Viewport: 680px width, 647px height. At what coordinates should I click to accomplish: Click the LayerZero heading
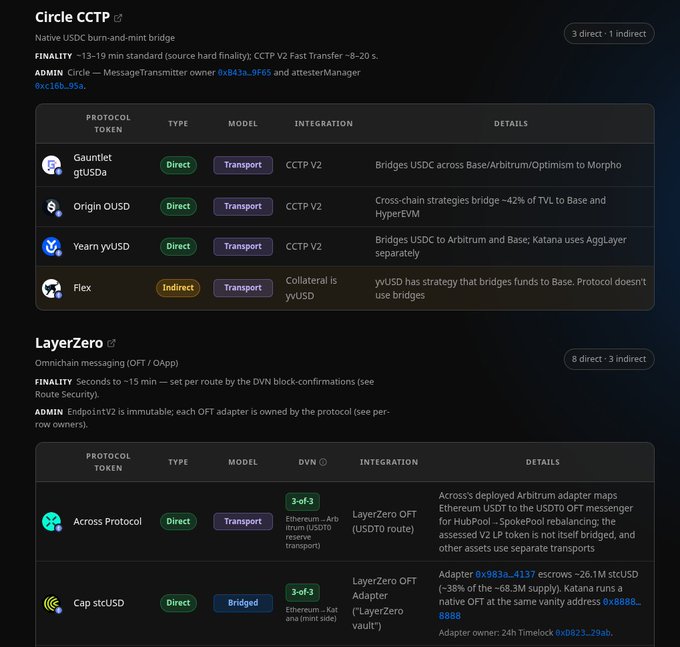pyautogui.click(x=69, y=343)
